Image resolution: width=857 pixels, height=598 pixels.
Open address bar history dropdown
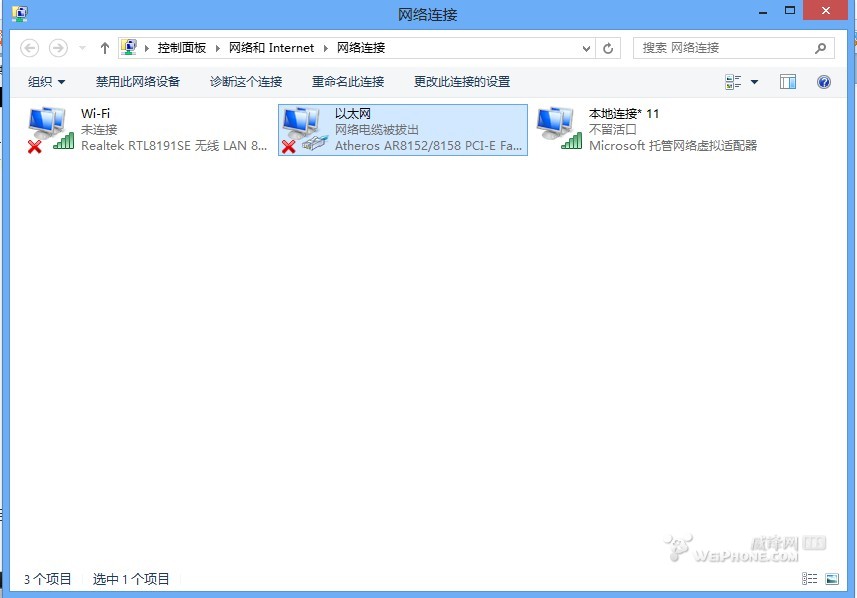pos(586,48)
